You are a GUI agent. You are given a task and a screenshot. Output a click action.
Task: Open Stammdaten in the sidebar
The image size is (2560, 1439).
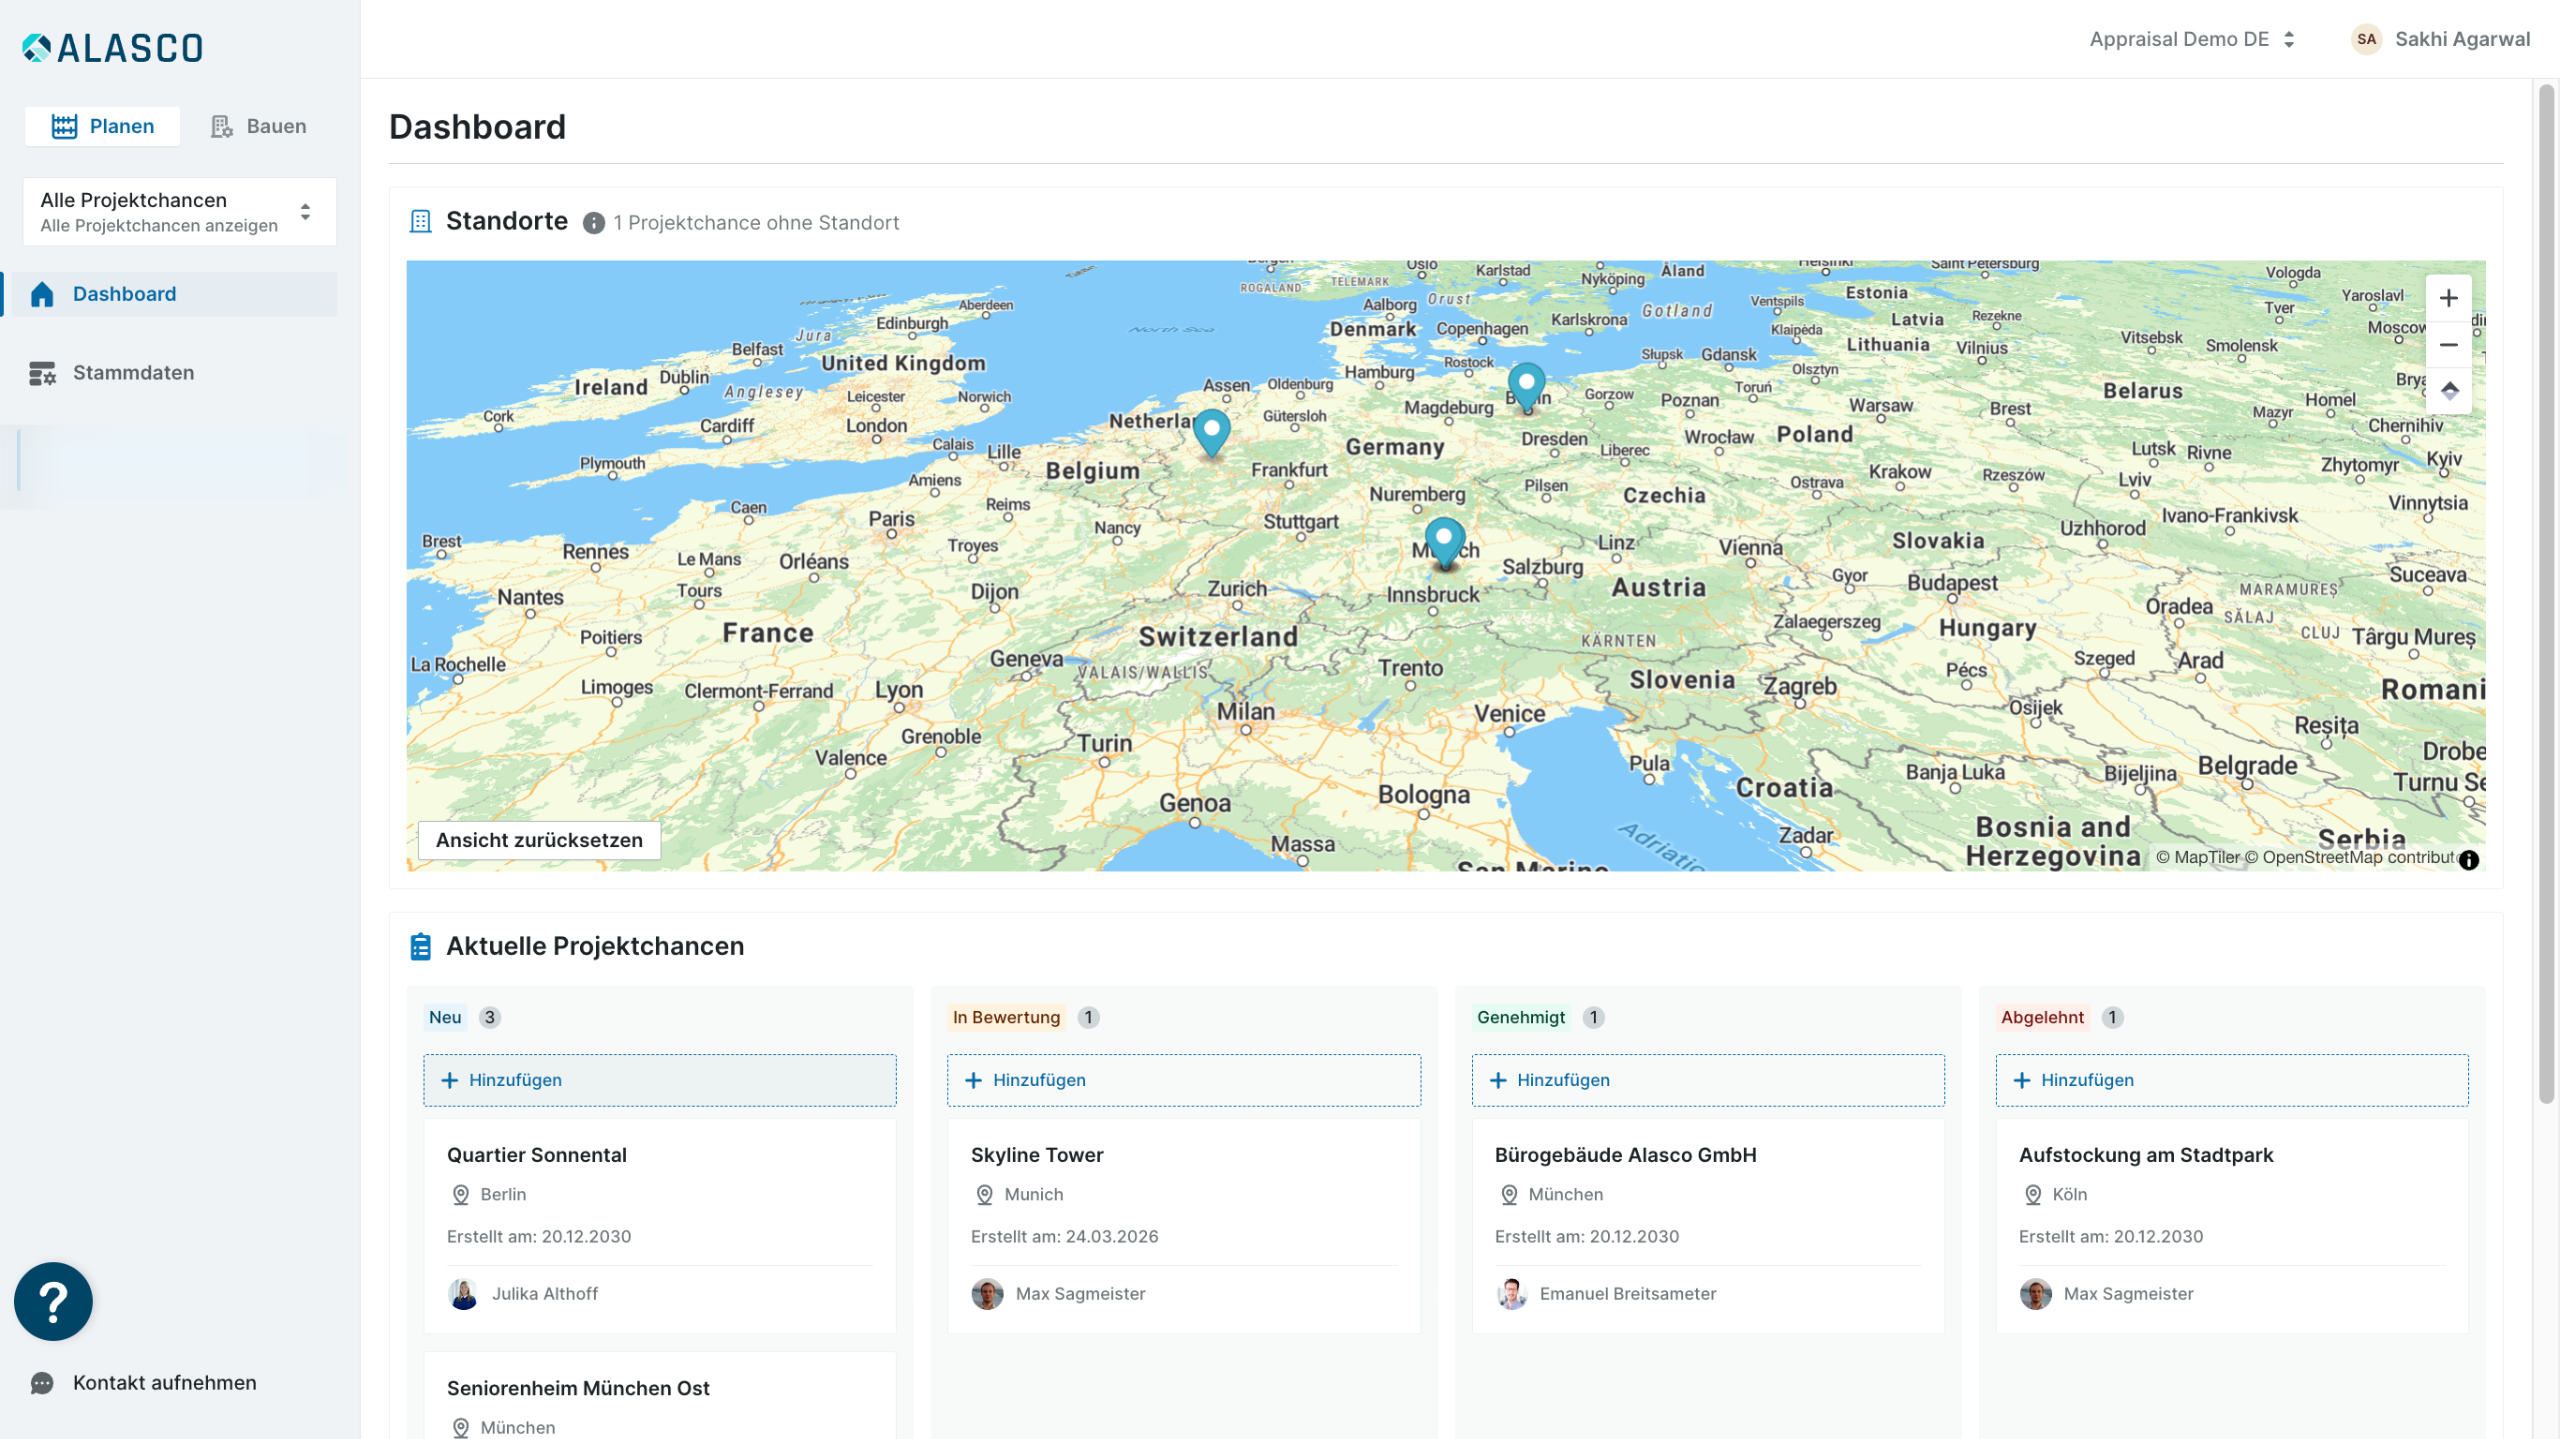coord(133,373)
